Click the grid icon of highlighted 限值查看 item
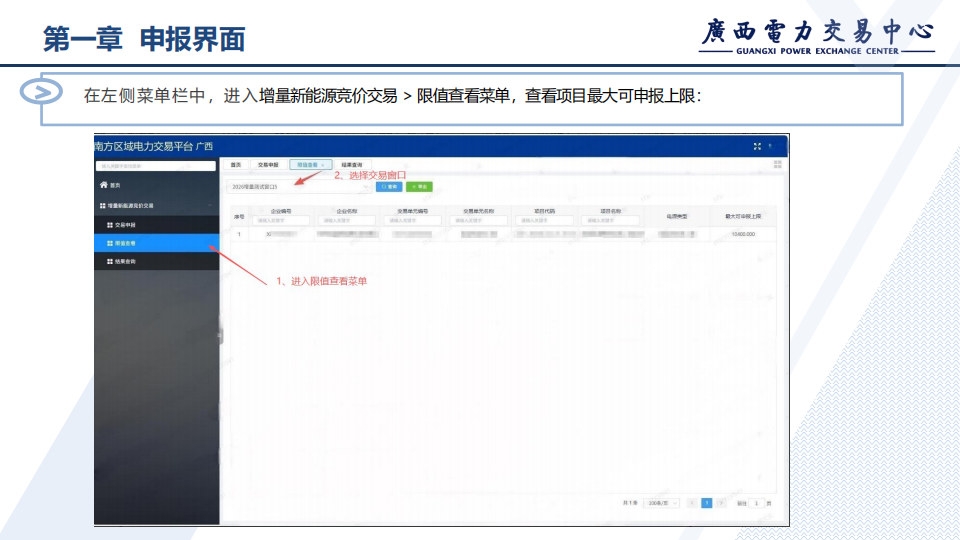The image size is (960, 540). coord(110,244)
